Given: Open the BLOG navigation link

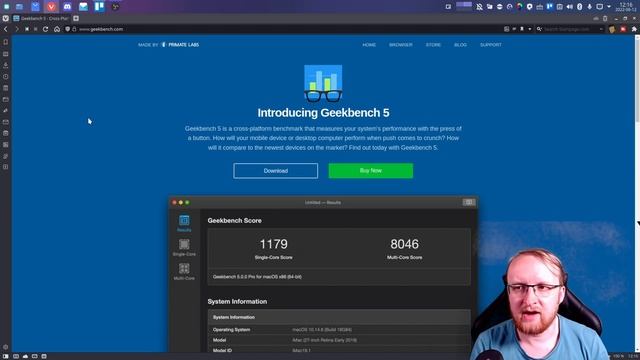Looking at the screenshot, I should [460, 44].
